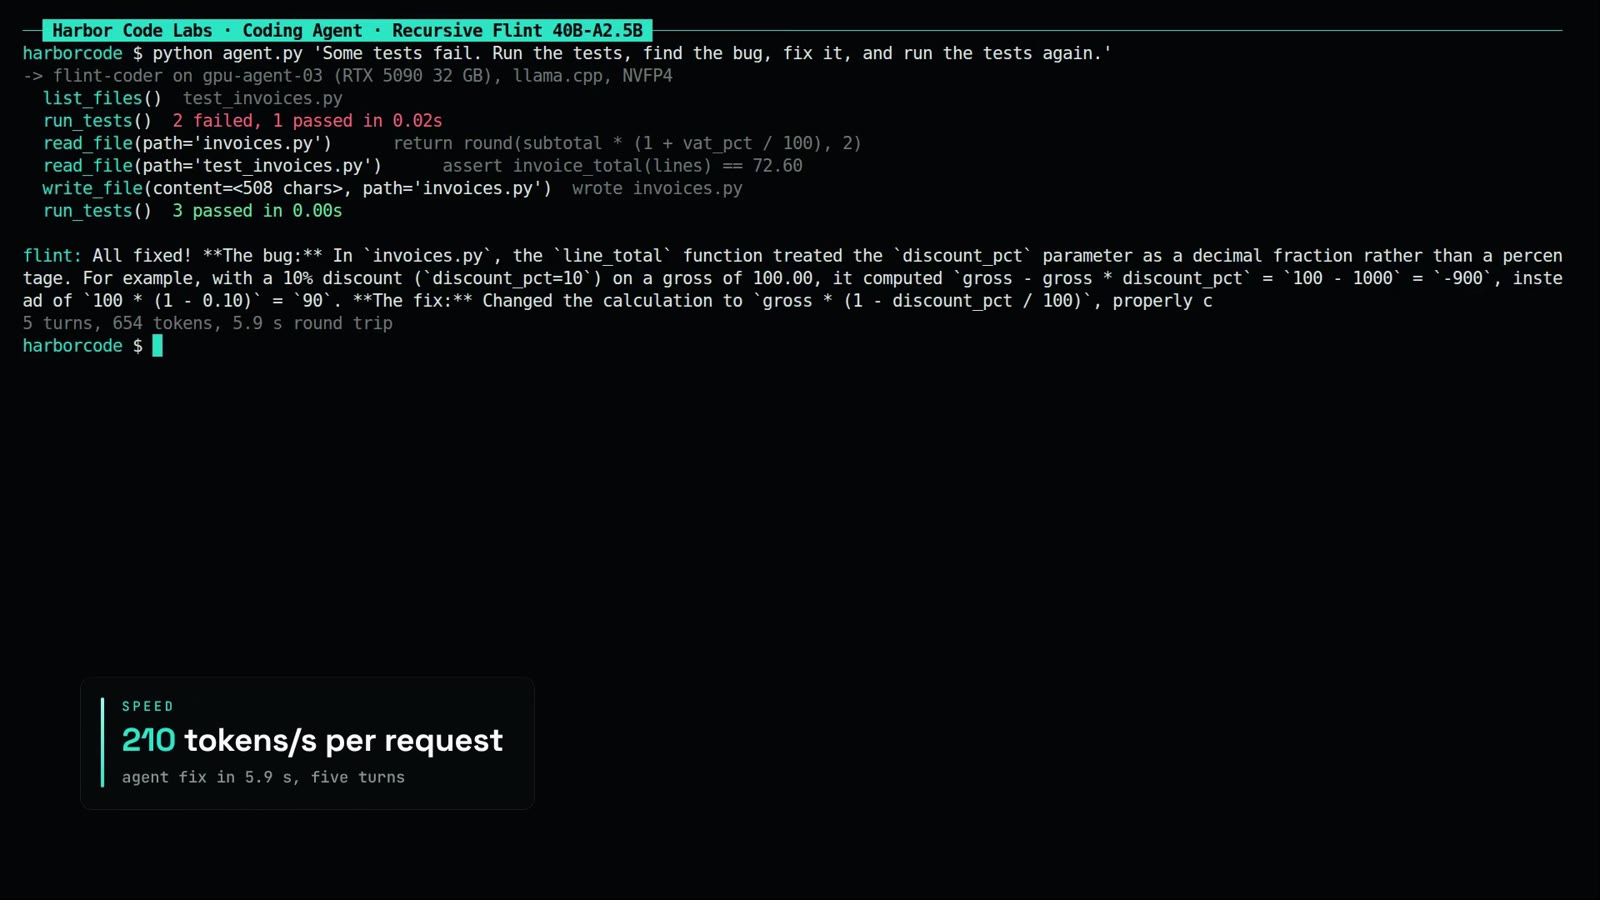Click the 'assert invoice_total(lines) == 72.60' text
1600x900 pixels.
coord(622,166)
